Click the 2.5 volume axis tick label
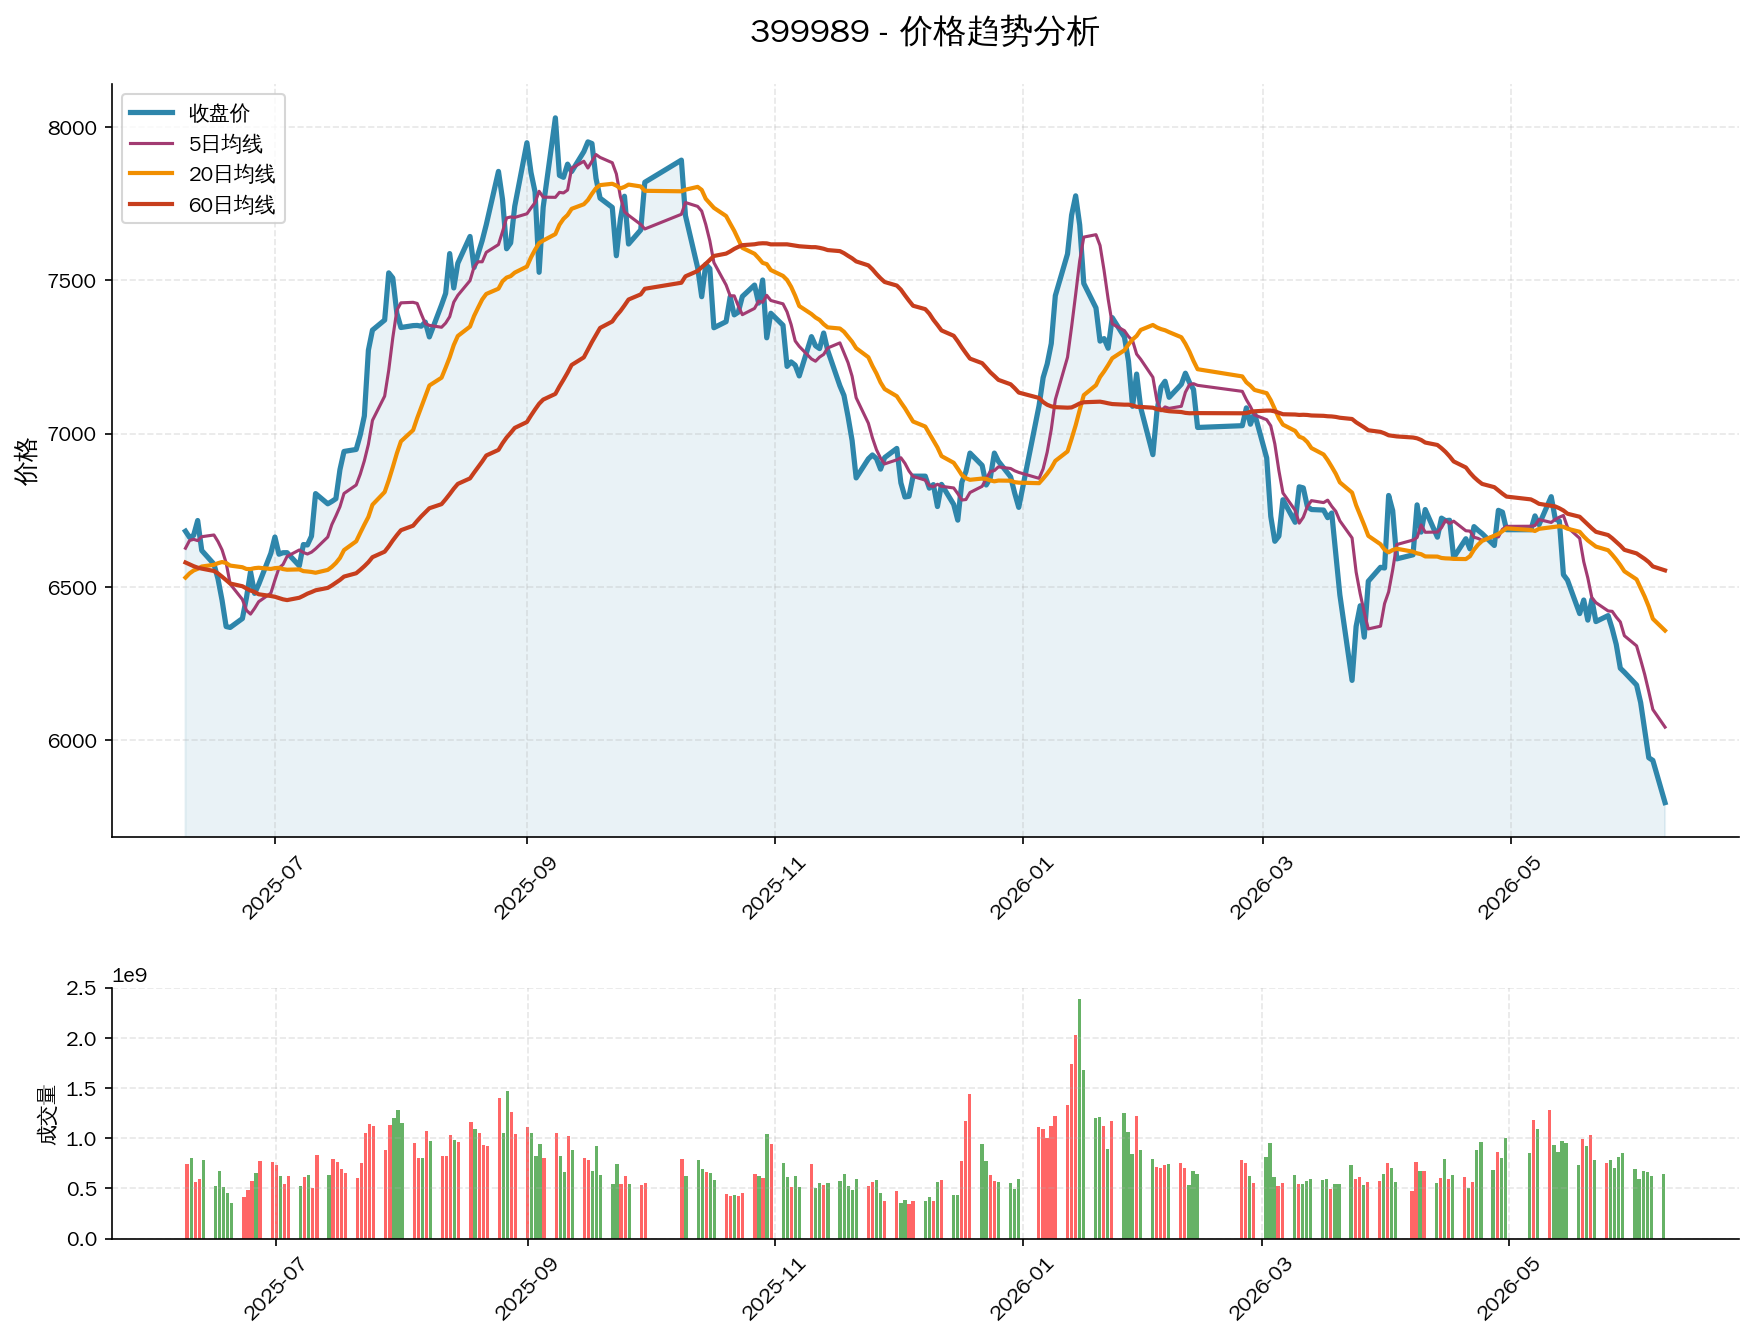Screen dimensions: 1754x1338 (85, 989)
